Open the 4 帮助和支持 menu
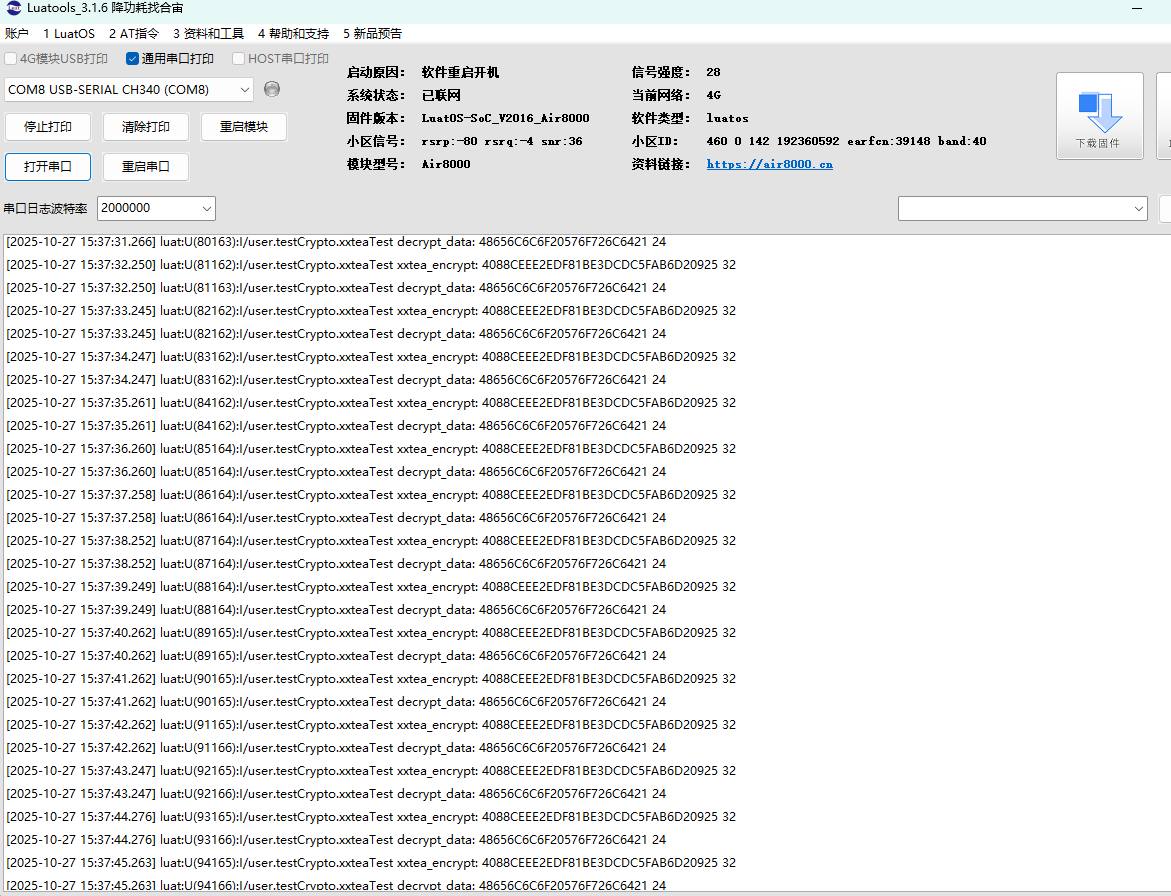 pos(293,33)
